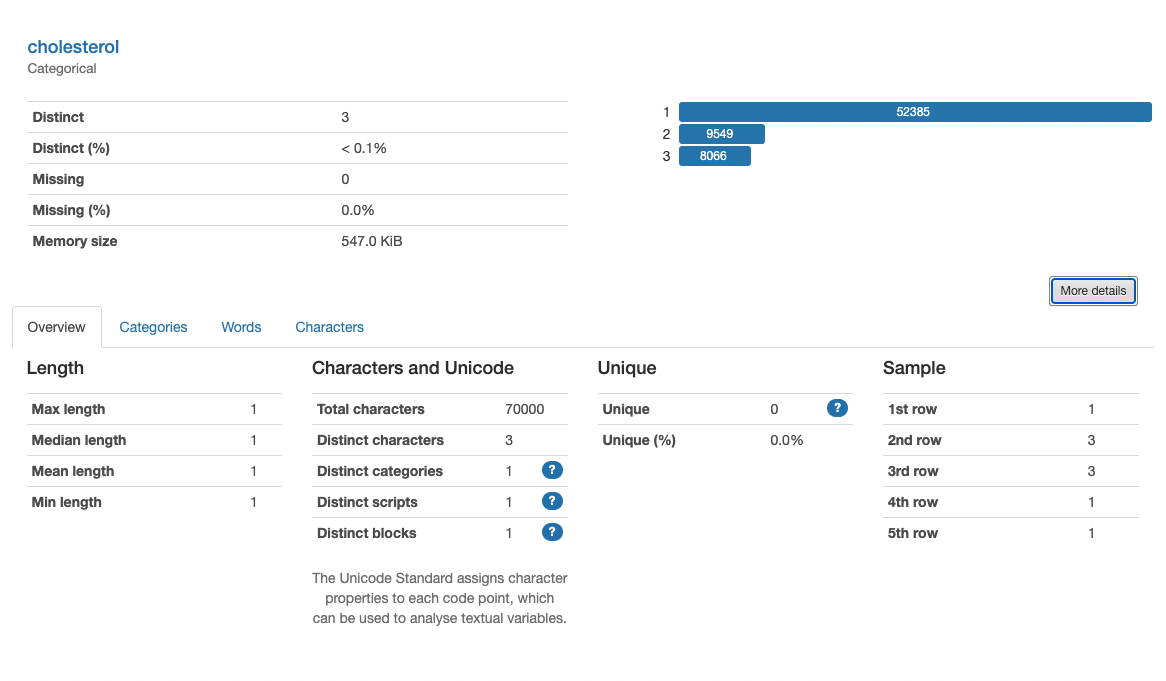The width and height of the screenshot is (1166, 681).
Task: Open the Words tab
Action: pos(241,327)
